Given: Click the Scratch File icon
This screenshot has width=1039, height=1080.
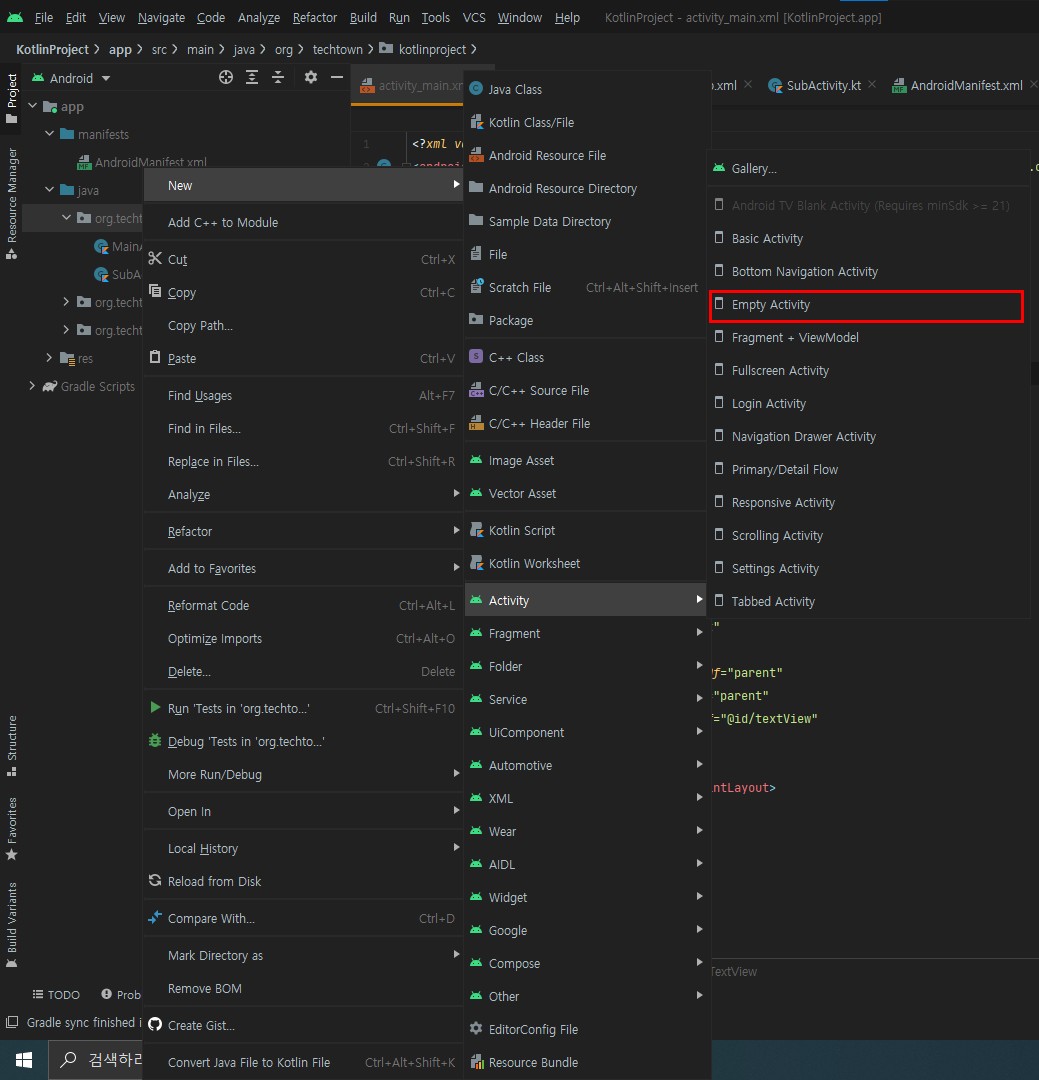Looking at the screenshot, I should tap(476, 287).
